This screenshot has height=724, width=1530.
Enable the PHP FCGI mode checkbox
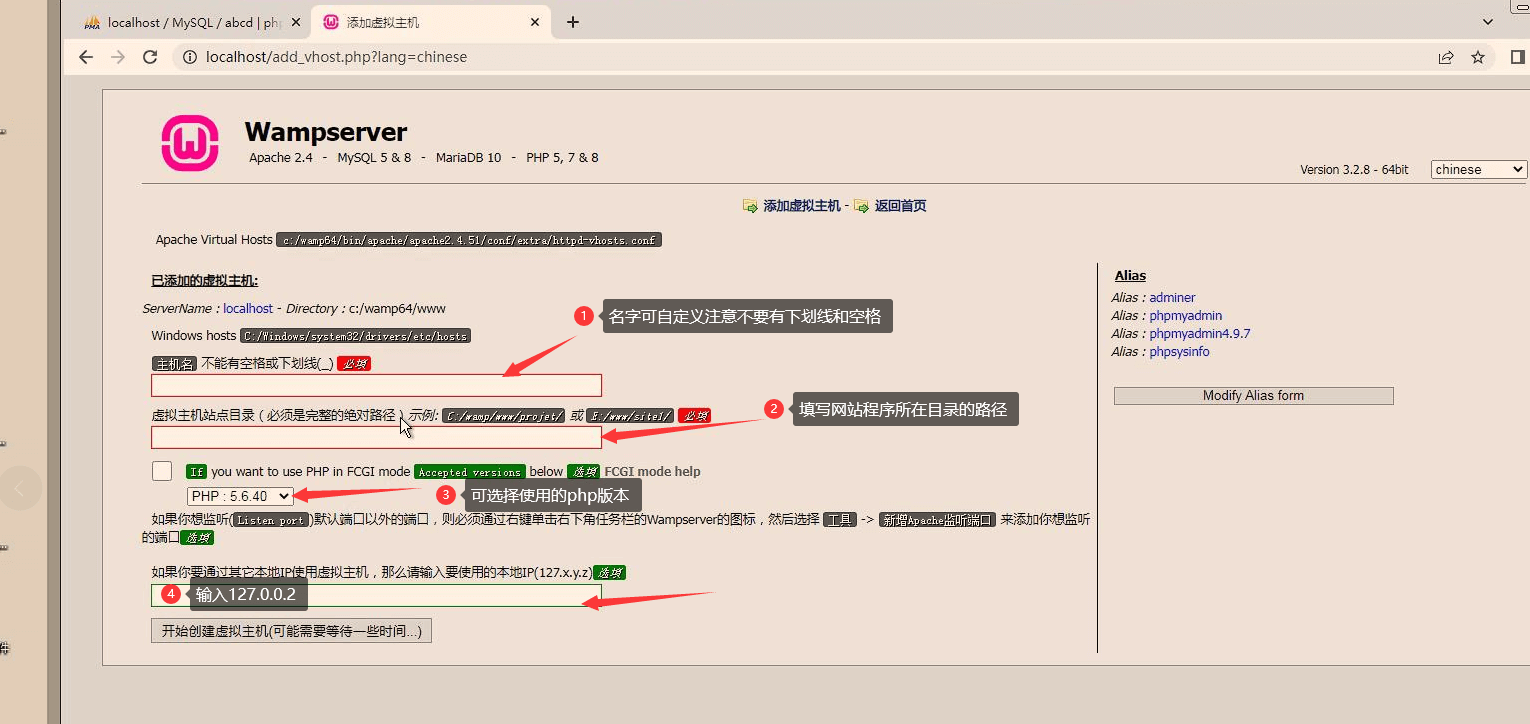(162, 471)
